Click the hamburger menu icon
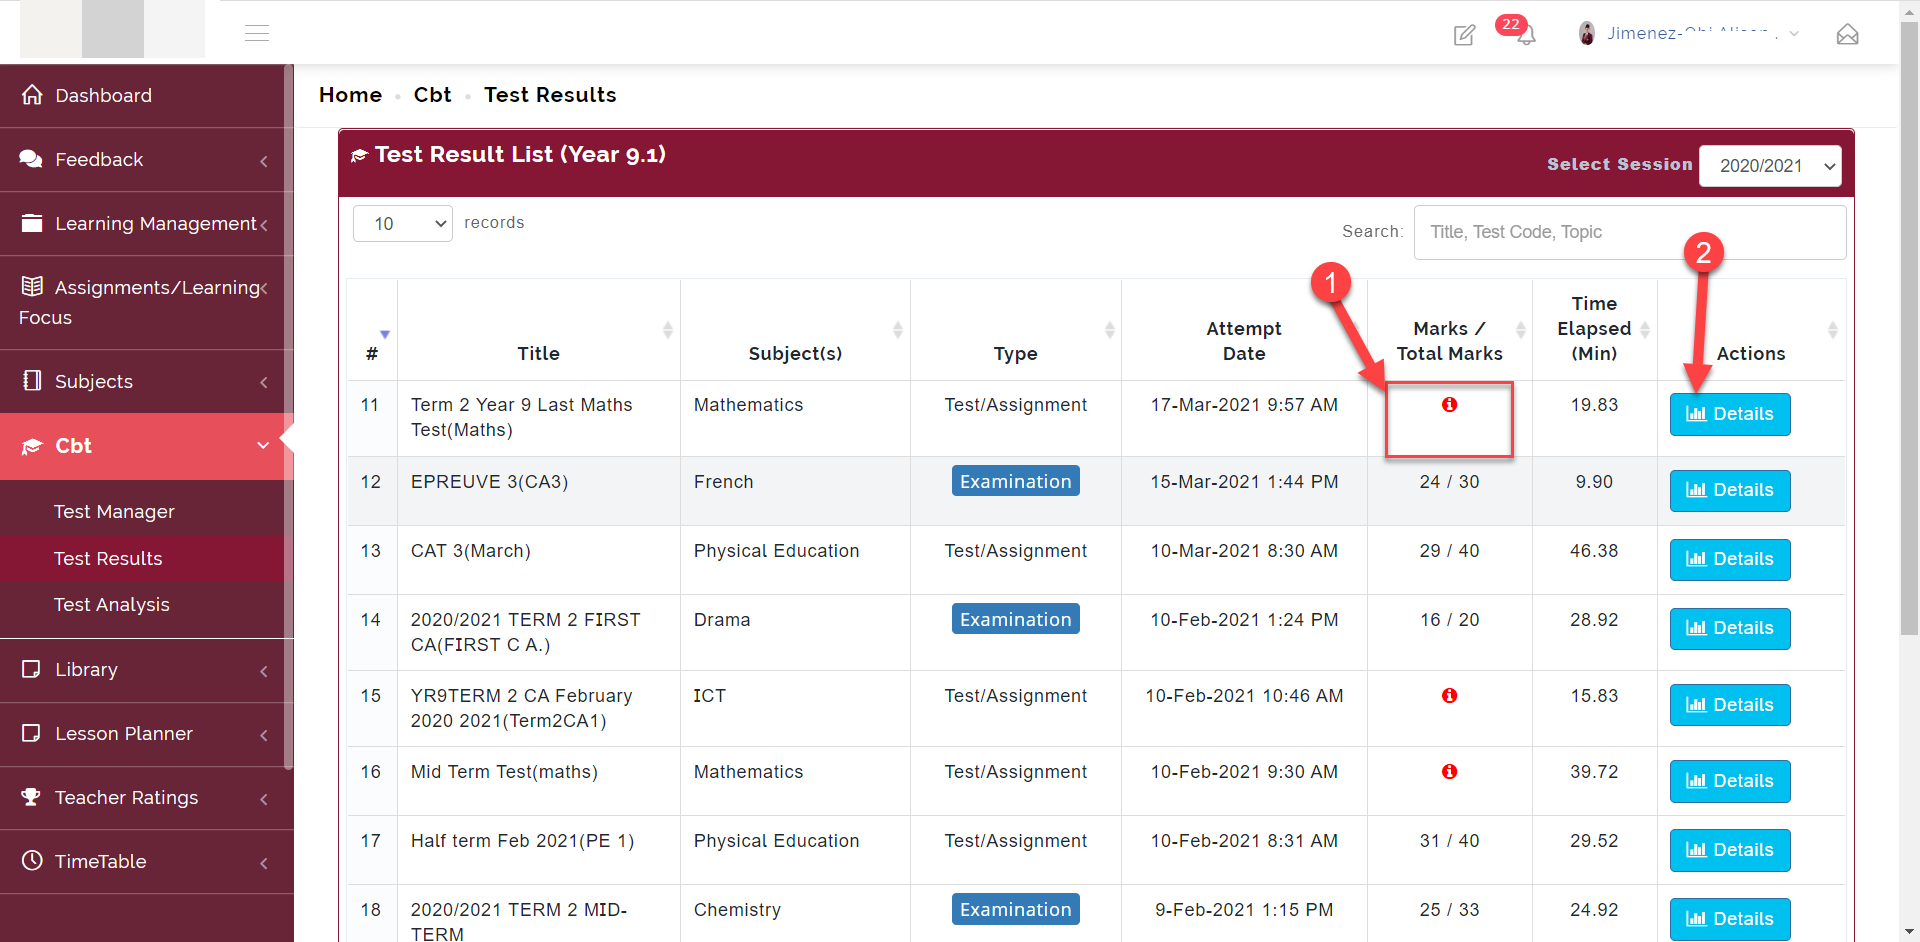The image size is (1920, 942). click(x=257, y=33)
